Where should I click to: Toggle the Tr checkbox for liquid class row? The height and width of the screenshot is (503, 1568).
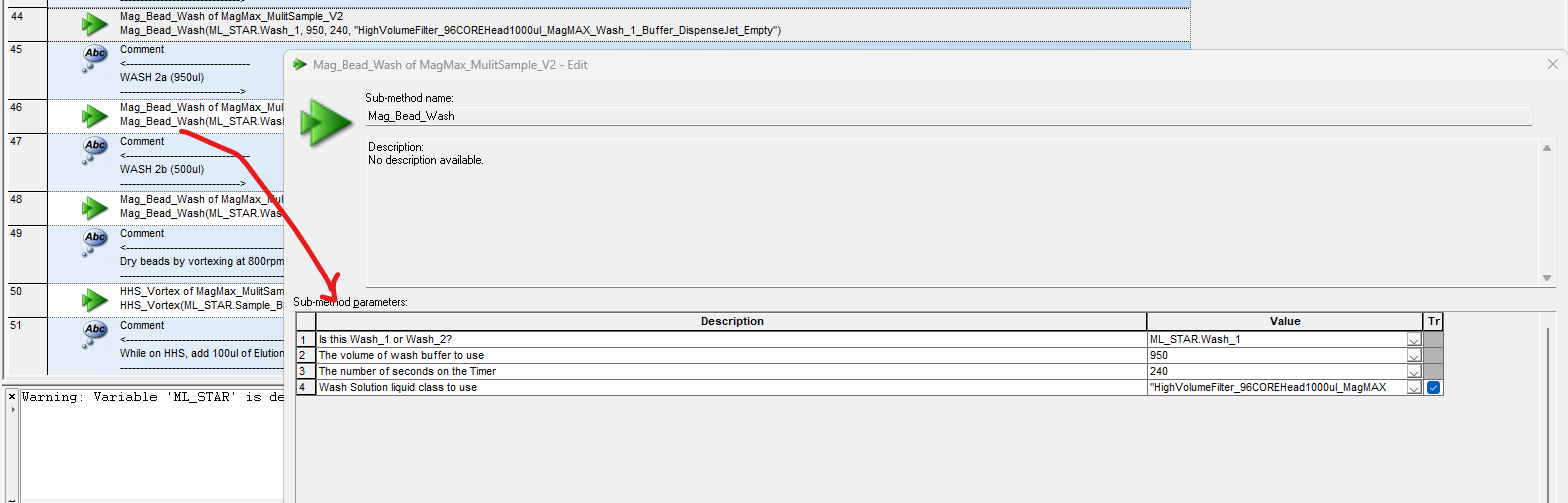[x=1433, y=388]
